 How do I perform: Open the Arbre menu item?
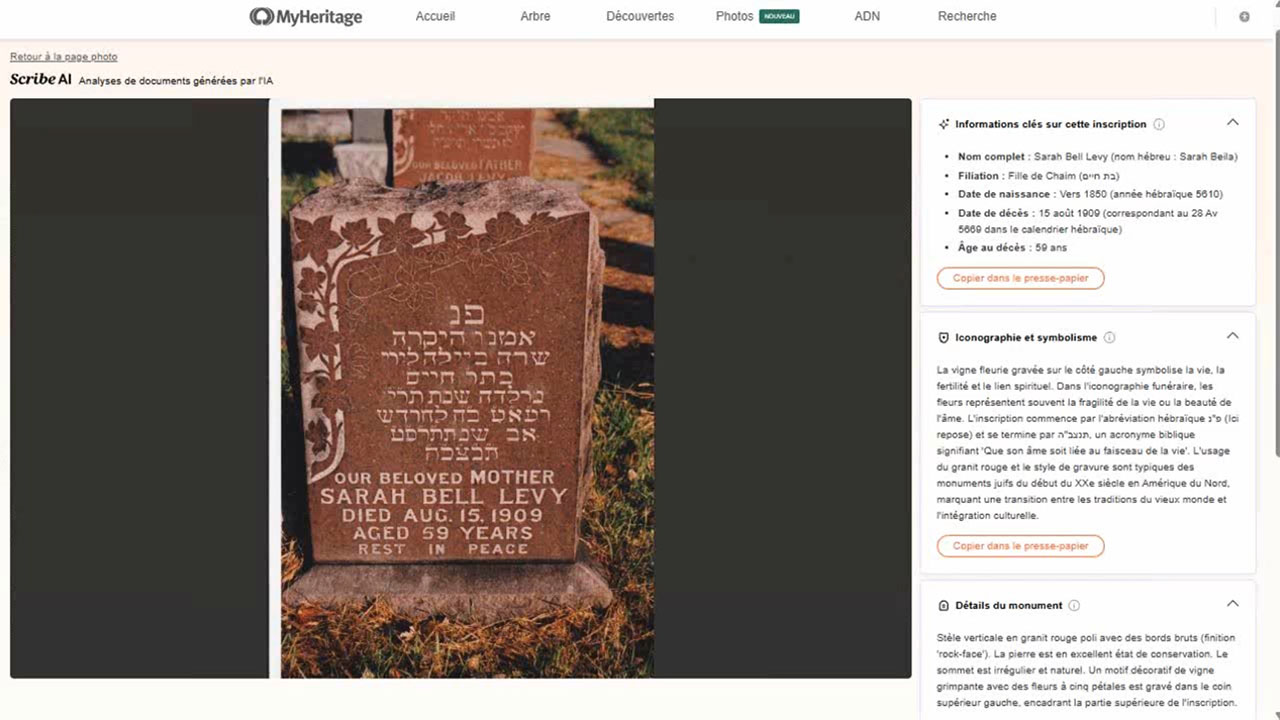tap(535, 16)
